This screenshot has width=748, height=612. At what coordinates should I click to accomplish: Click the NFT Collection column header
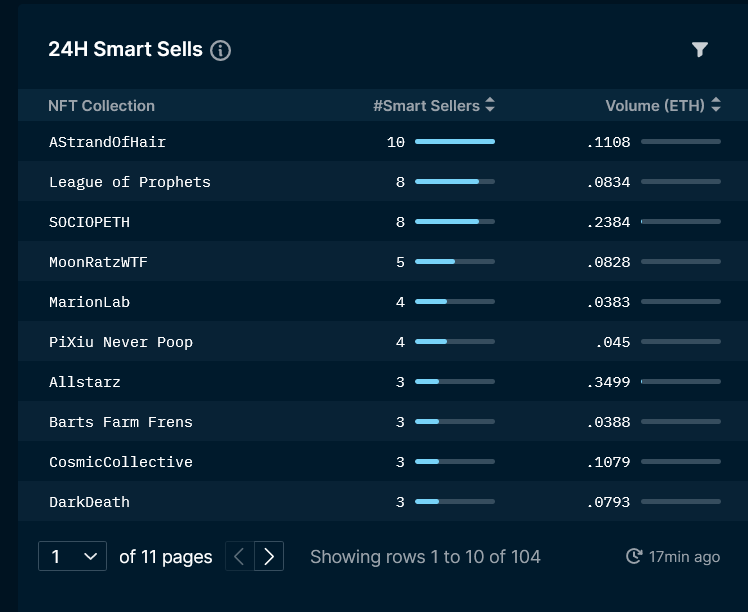point(102,105)
